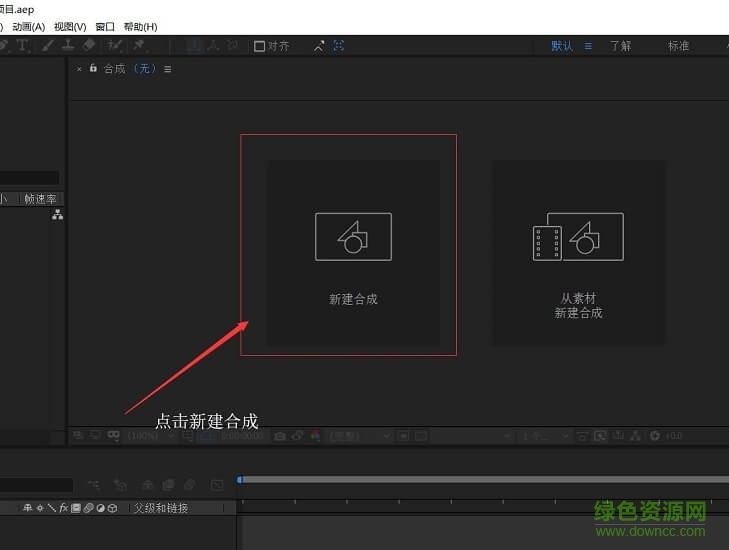Click the project flowchart icon below 帧速率
Viewport: 729px width, 550px height.
click(x=57, y=215)
